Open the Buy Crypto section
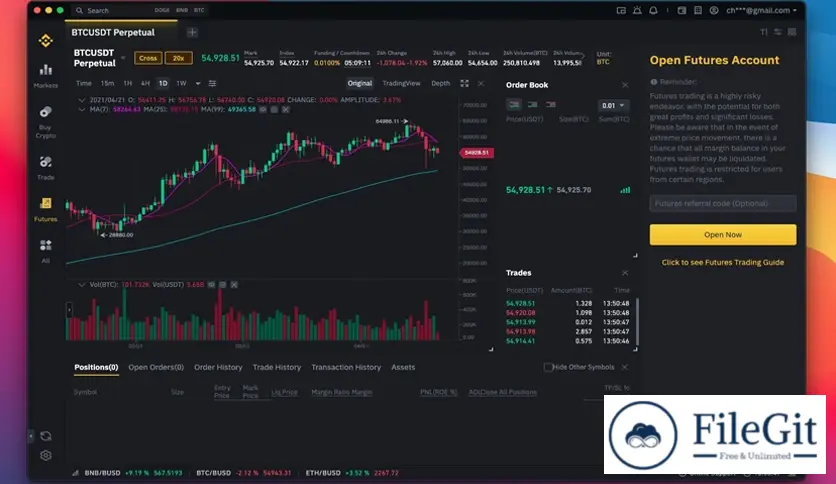836x484 pixels. click(x=46, y=122)
